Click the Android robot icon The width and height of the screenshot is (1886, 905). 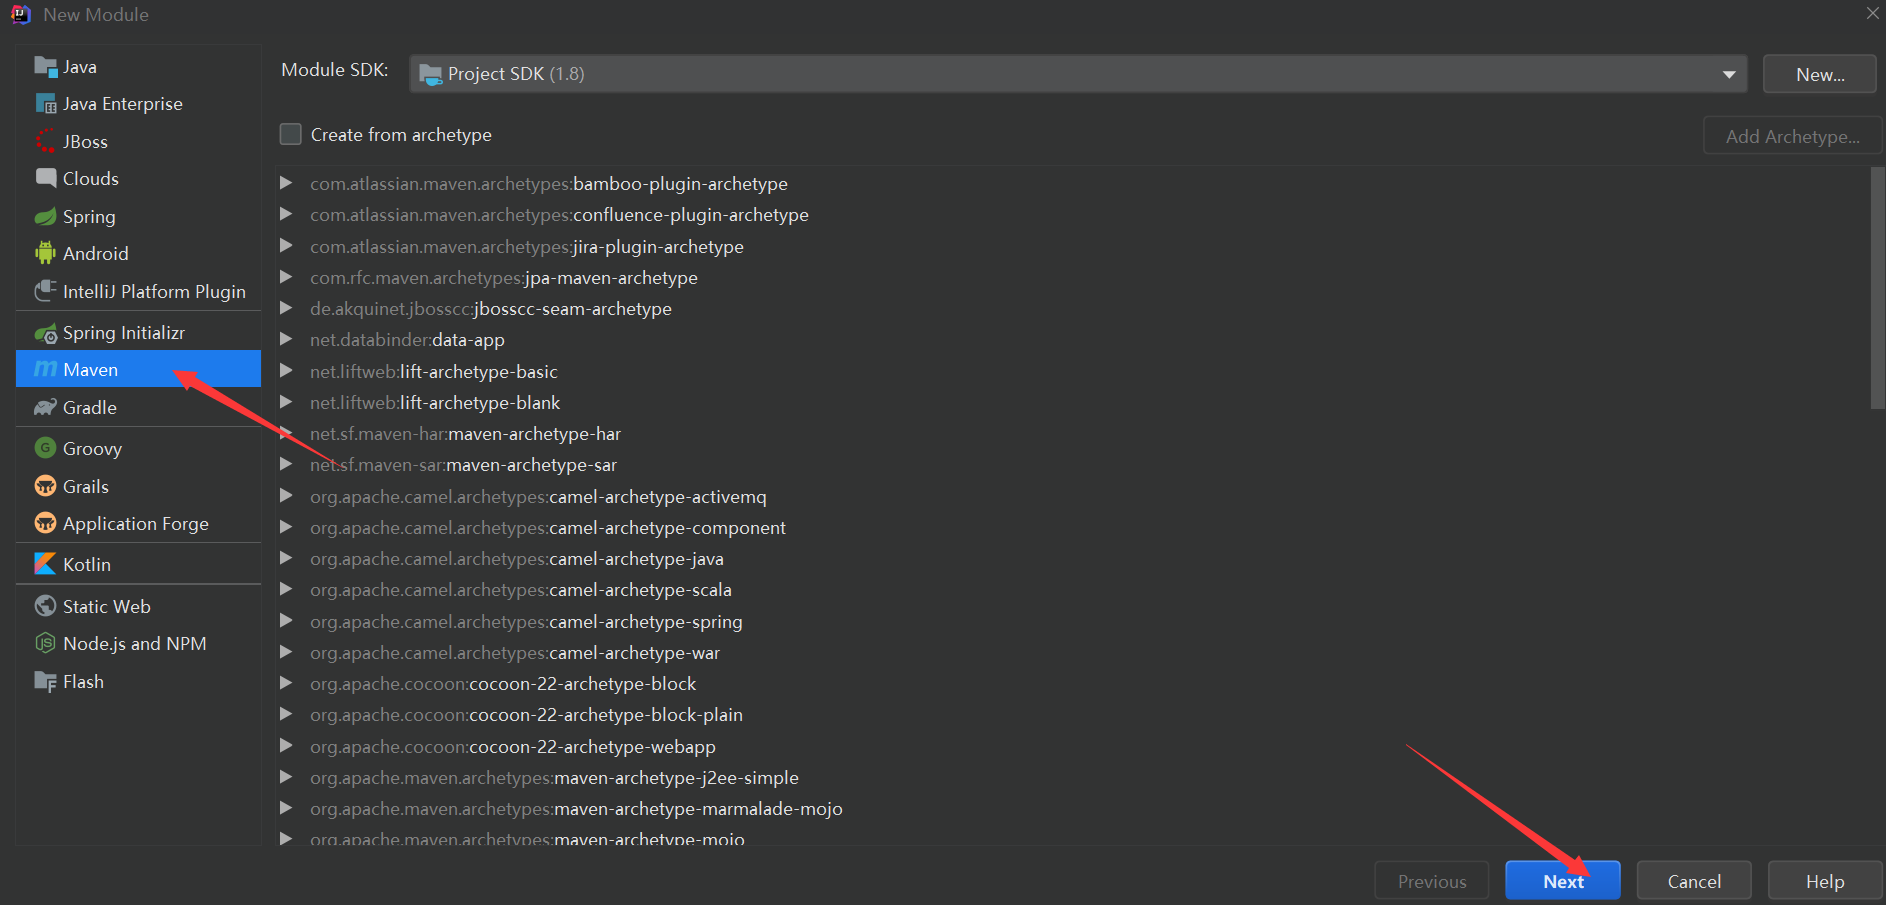[45, 253]
